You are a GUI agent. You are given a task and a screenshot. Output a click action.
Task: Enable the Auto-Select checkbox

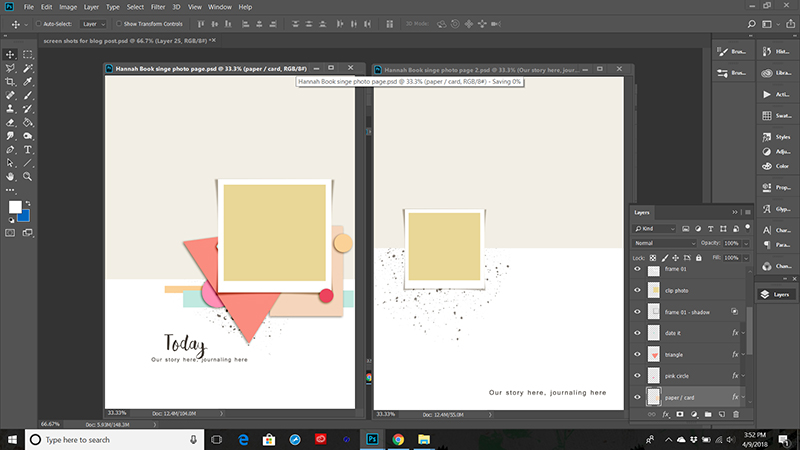click(39, 23)
